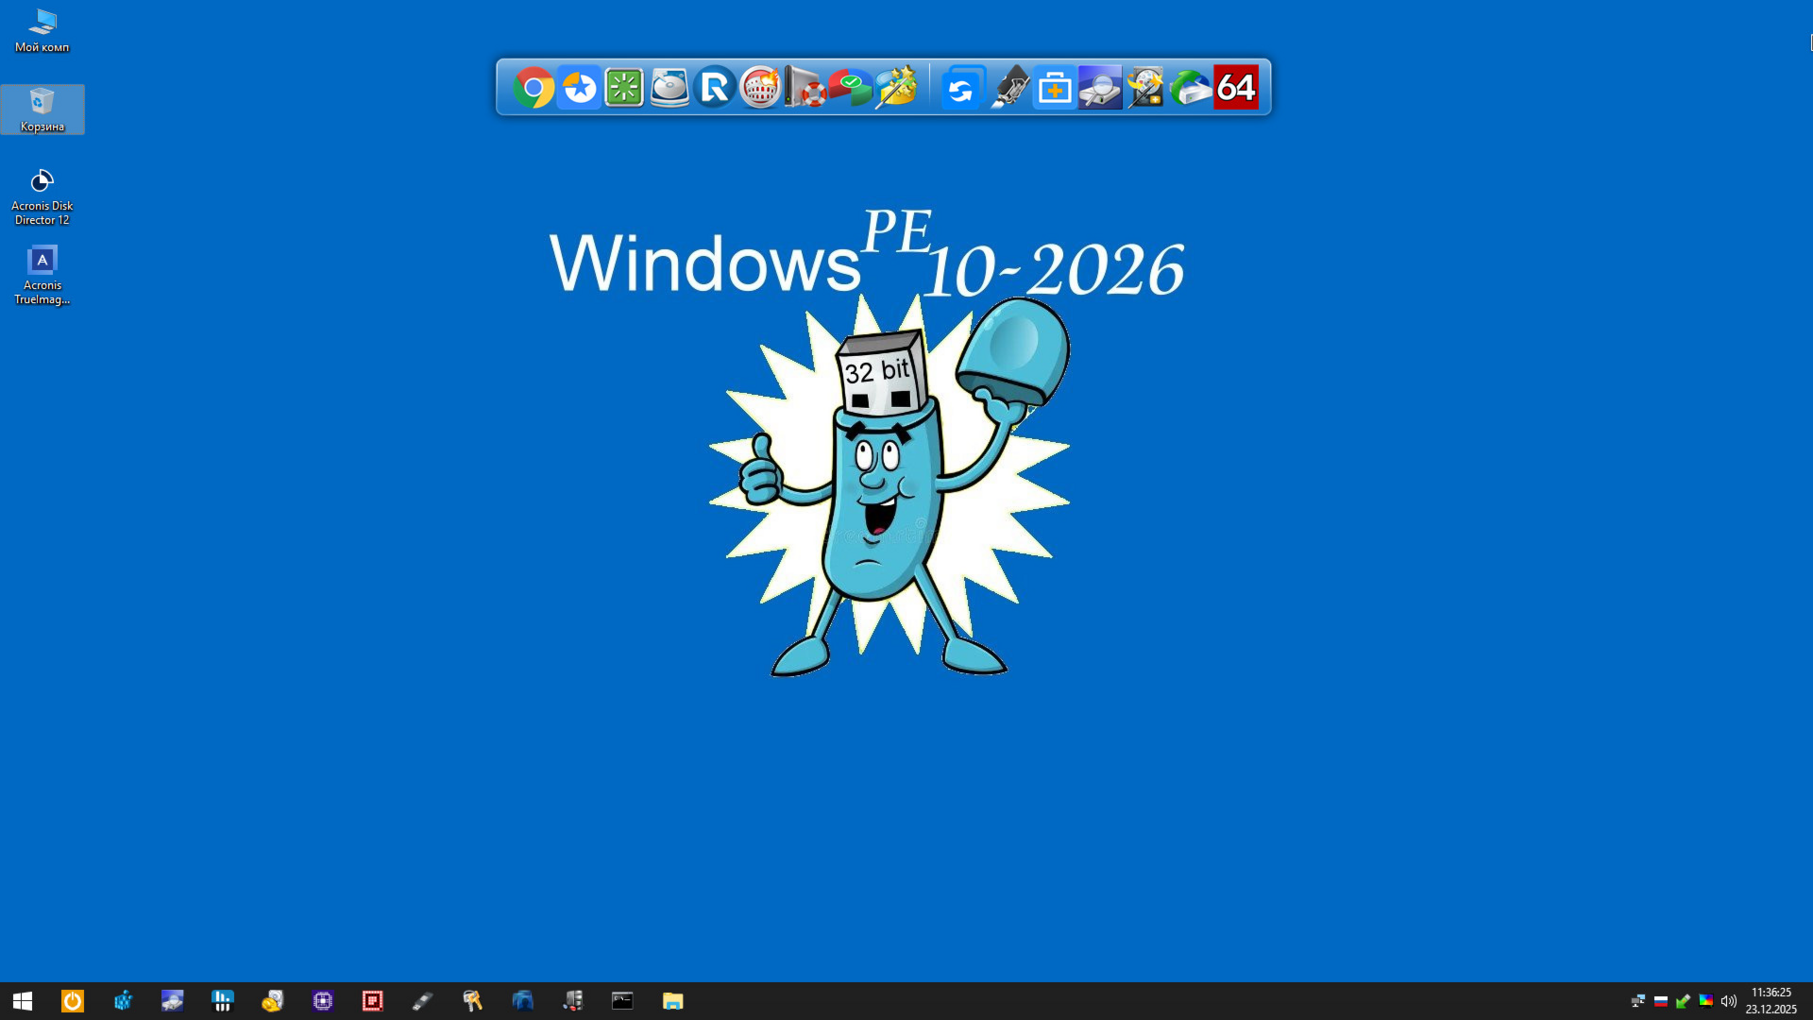1813x1020 pixels.
Task: Open the magic wand partition wizard icon
Action: (896, 88)
